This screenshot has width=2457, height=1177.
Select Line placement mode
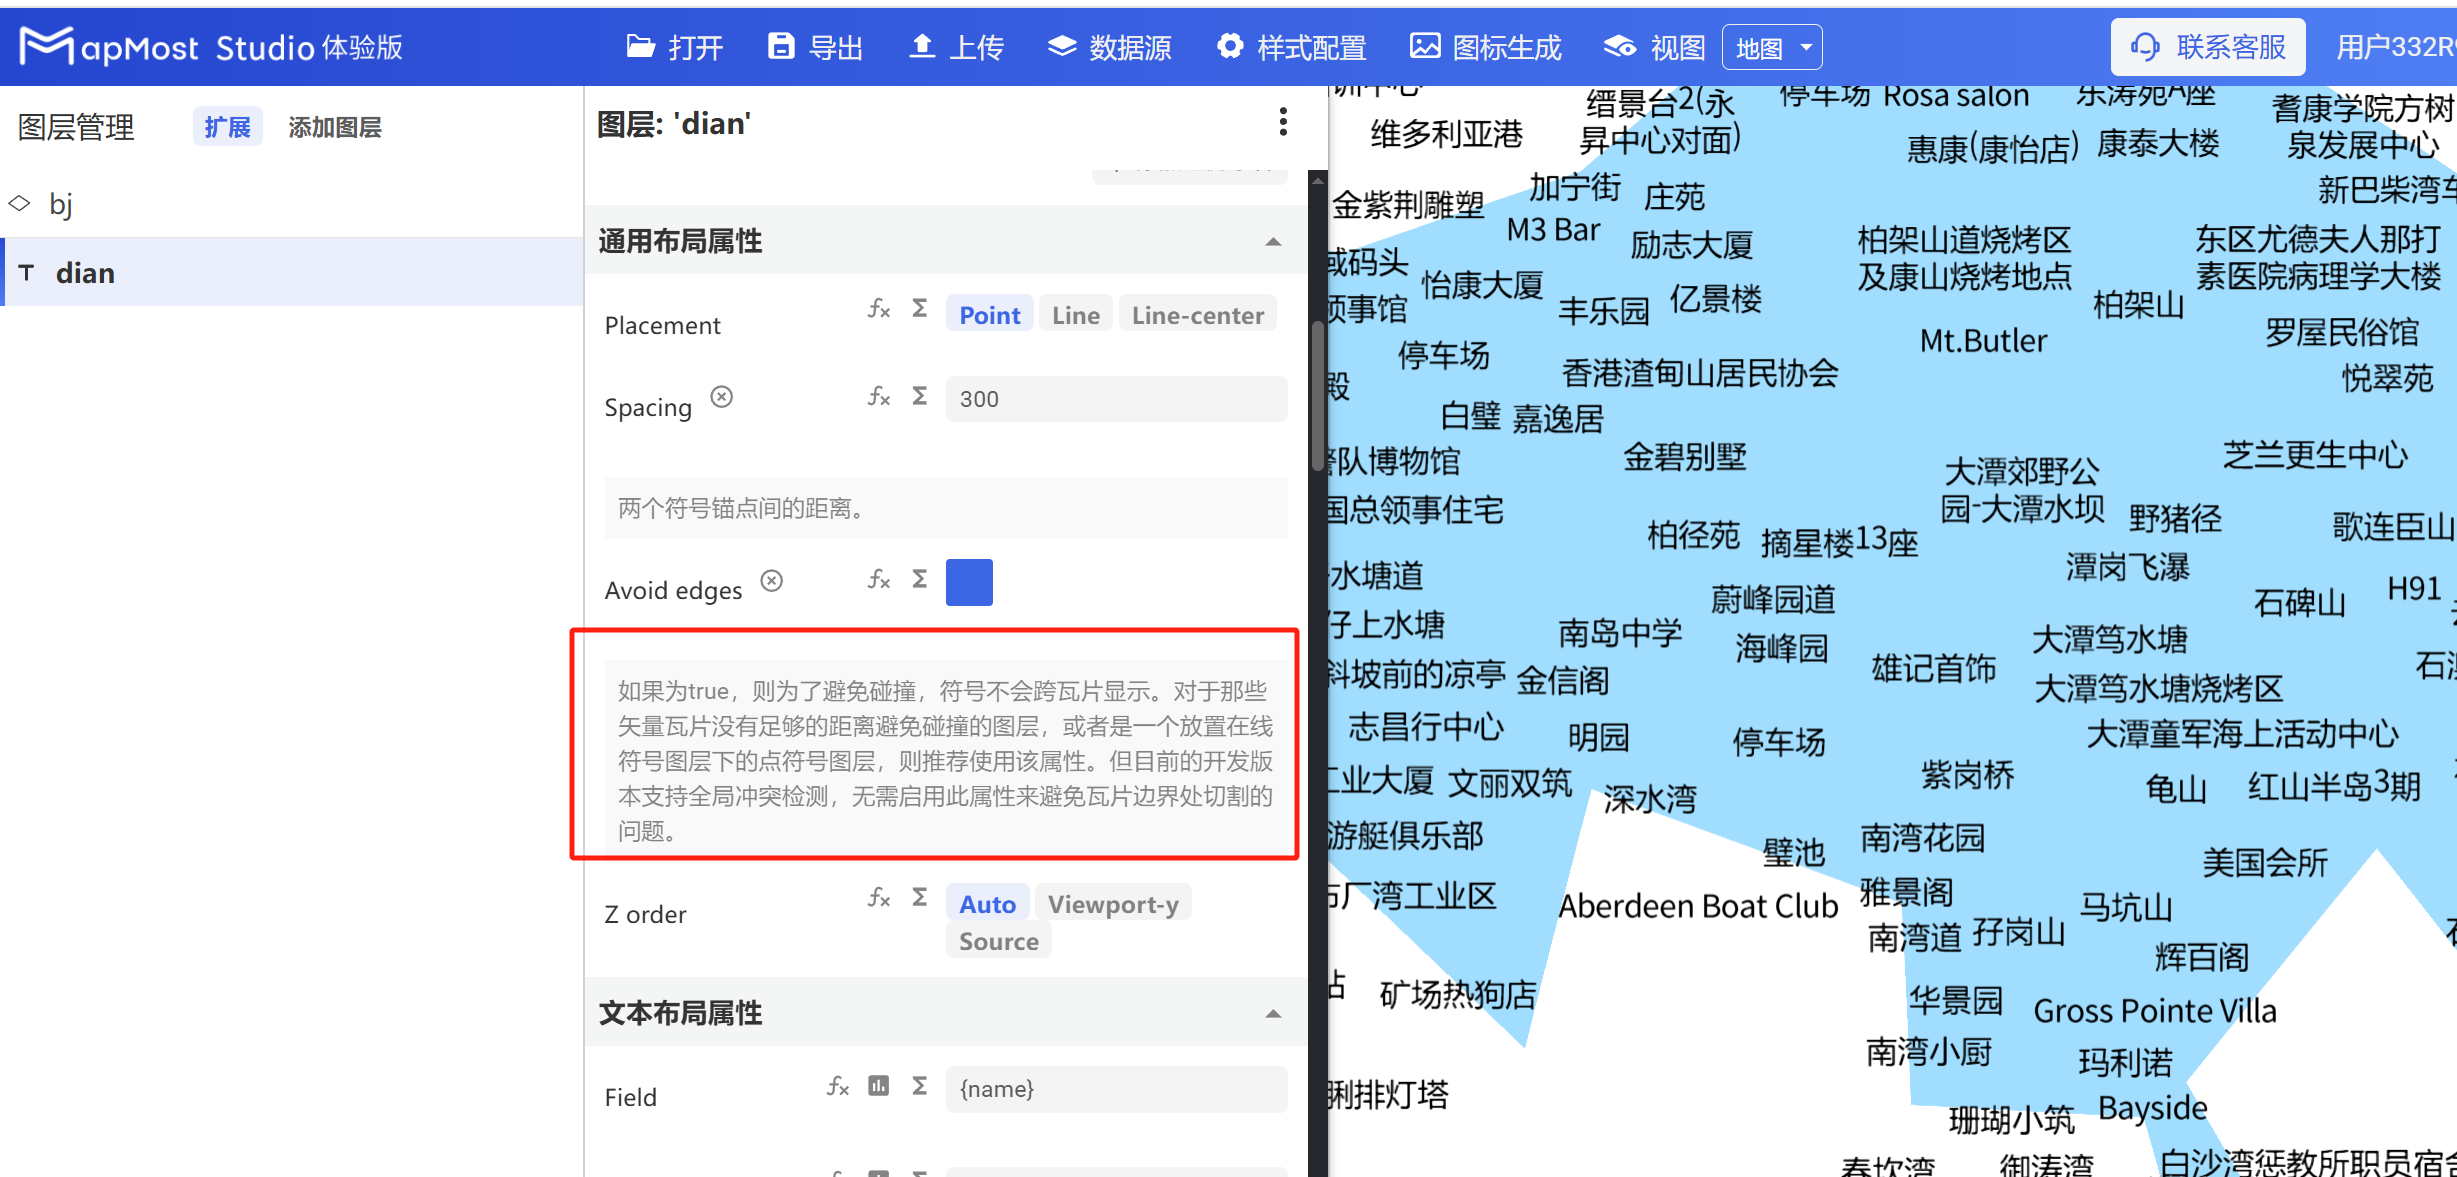click(1075, 313)
